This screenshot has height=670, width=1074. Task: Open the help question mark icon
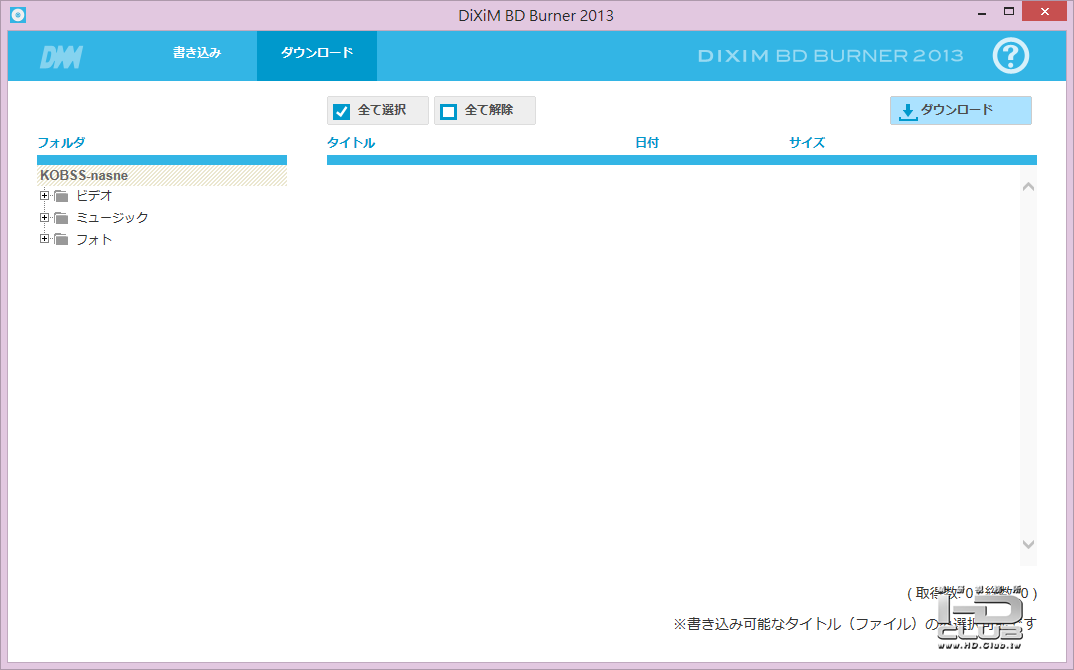(x=1010, y=55)
